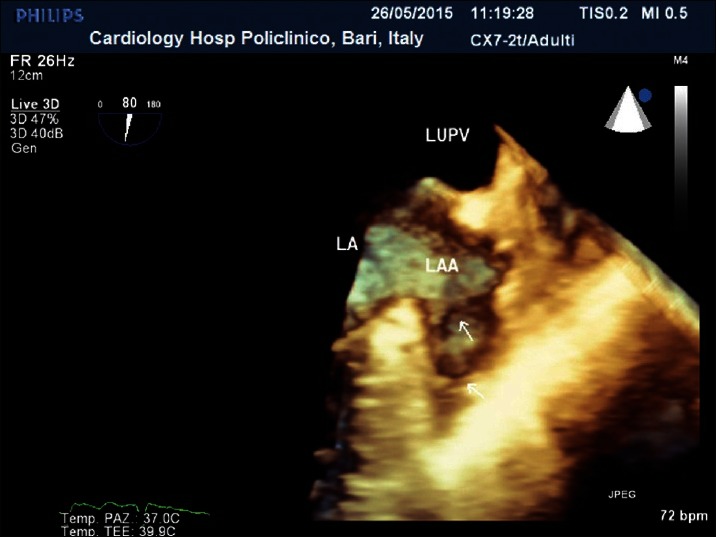Click the 3D 40dB compression setting
This screenshot has width=716, height=537.
35,132
